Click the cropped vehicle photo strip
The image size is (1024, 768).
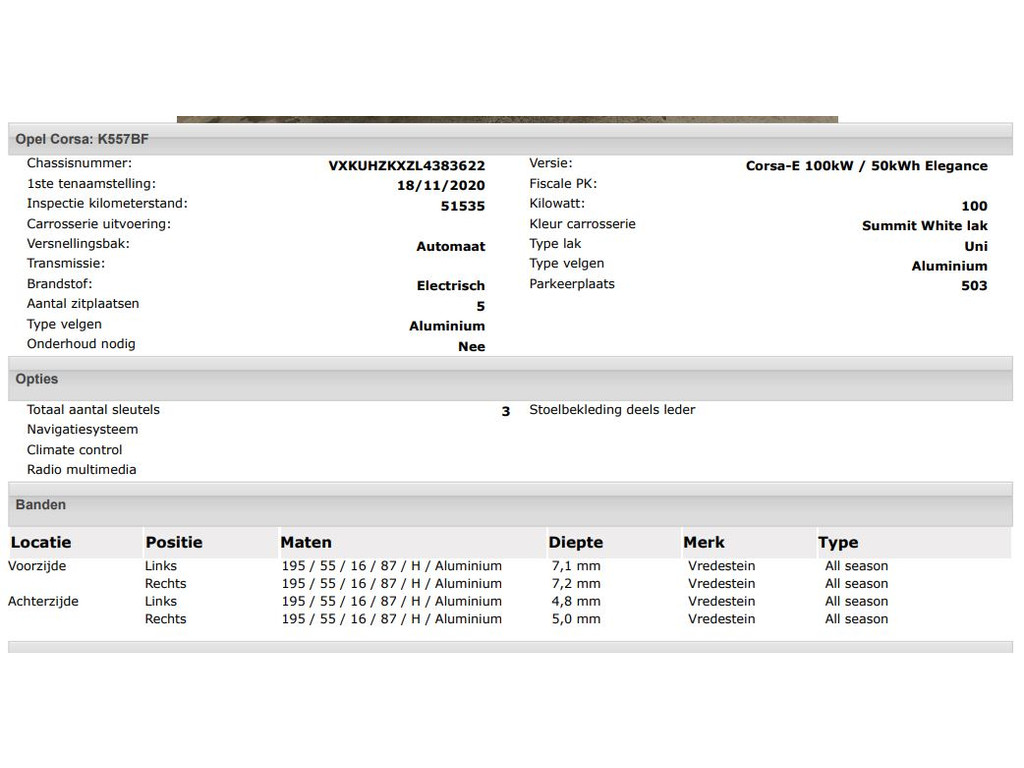click(x=507, y=120)
